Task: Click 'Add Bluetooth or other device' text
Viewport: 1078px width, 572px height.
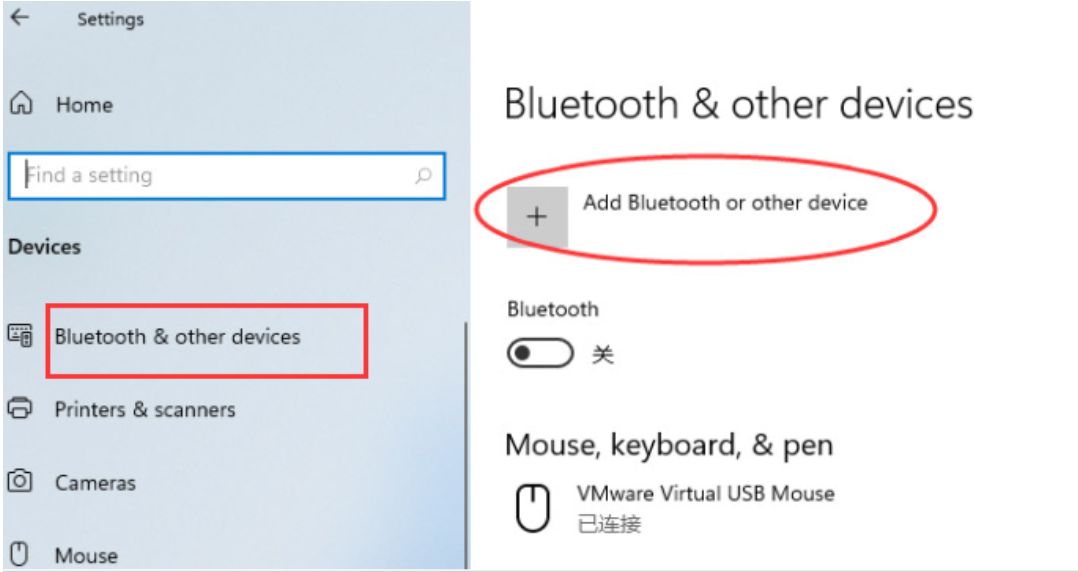Action: [x=725, y=203]
